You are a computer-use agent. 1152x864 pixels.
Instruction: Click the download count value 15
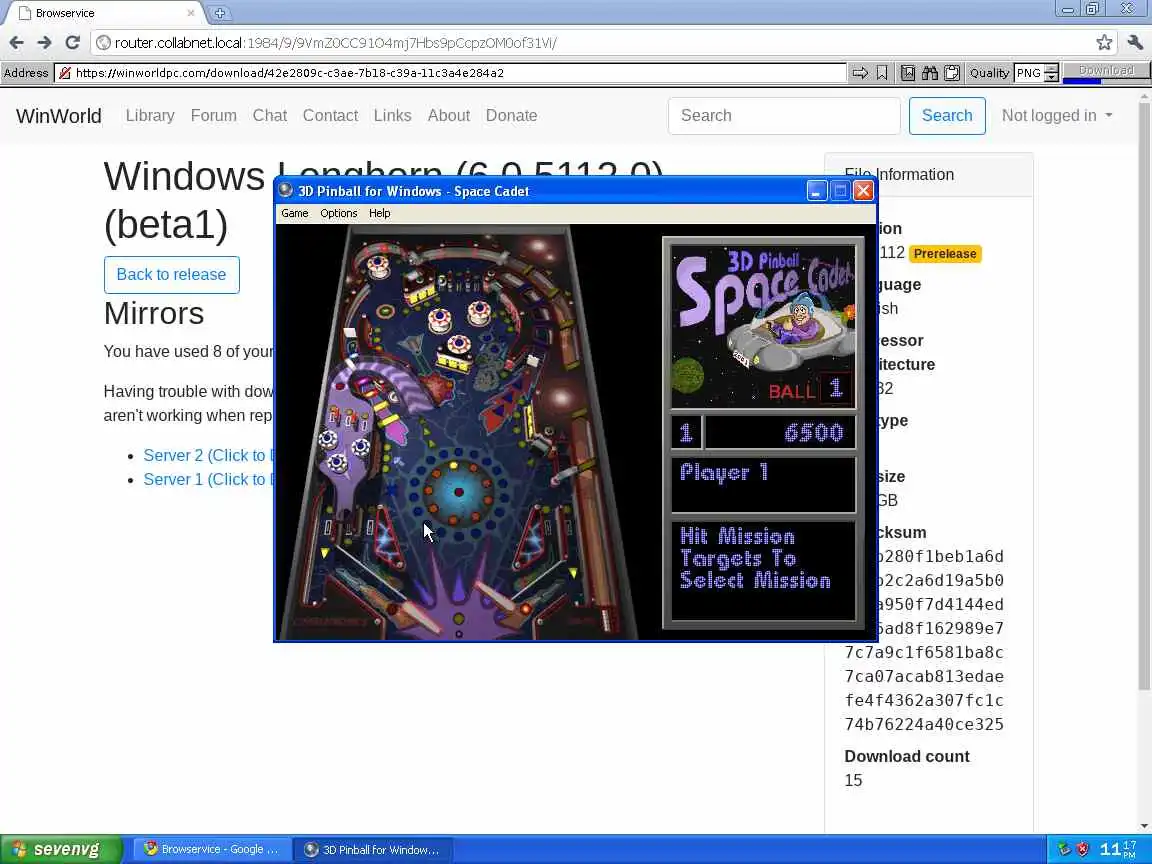[x=853, y=780]
